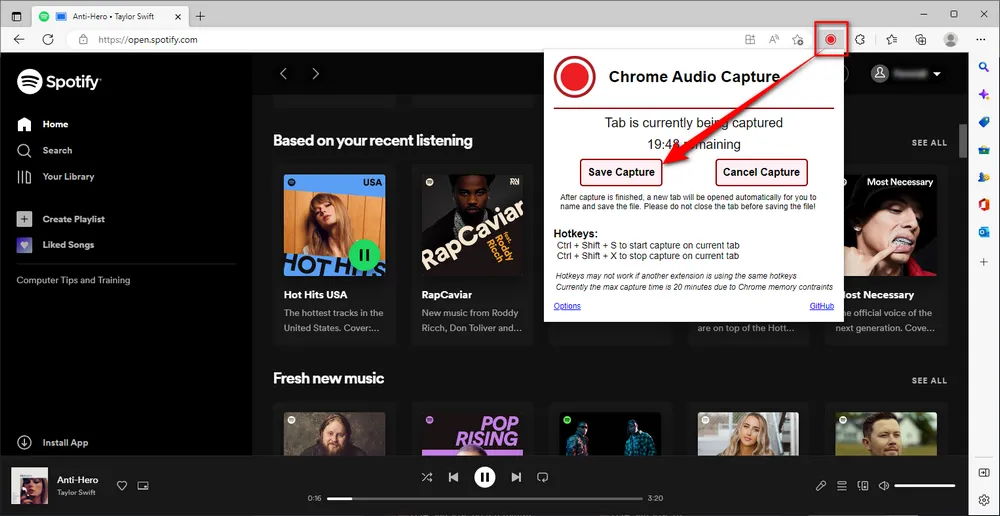Click the Save Capture button
Image resolution: width=1000 pixels, height=516 pixels.
pyautogui.click(x=621, y=172)
